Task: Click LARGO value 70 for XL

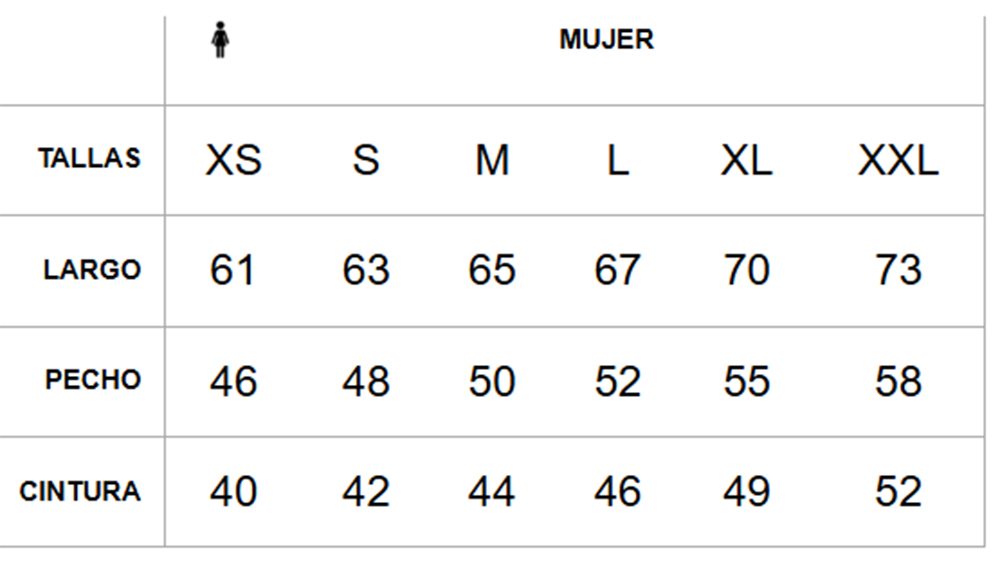Action: coord(746,270)
